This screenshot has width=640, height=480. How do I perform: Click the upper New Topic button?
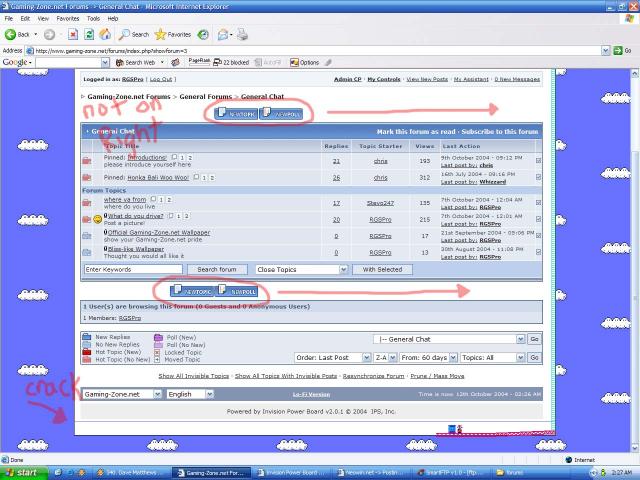[236, 114]
